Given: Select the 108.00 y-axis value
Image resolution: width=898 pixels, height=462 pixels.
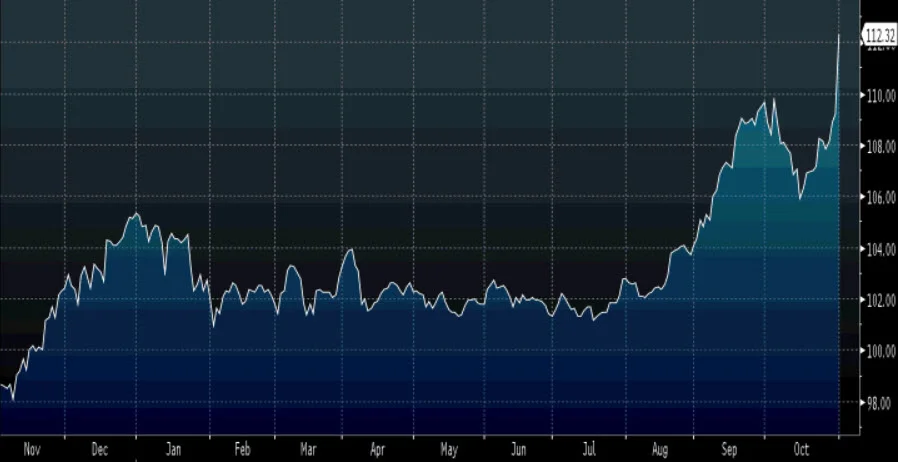Looking at the screenshot, I should 881,146.
